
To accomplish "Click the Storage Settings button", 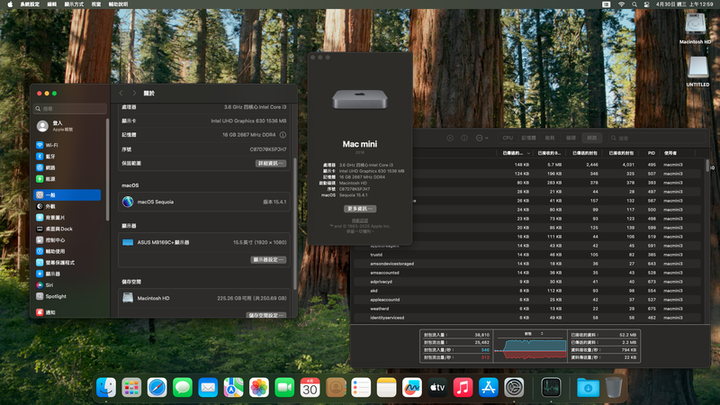I will coord(266,315).
